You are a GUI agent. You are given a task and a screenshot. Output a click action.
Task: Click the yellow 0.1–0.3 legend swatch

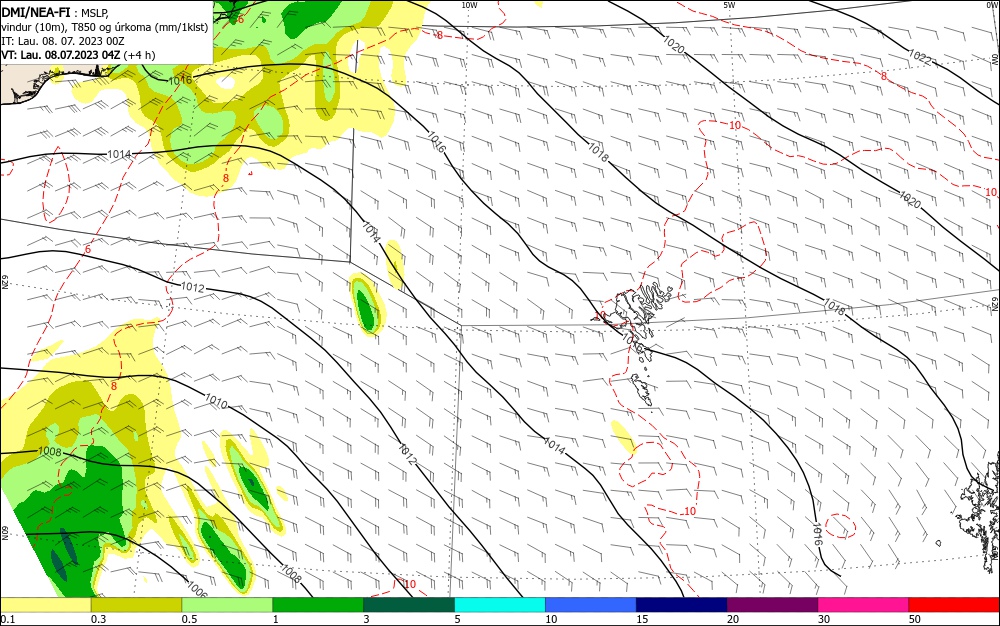pyautogui.click(x=46, y=605)
